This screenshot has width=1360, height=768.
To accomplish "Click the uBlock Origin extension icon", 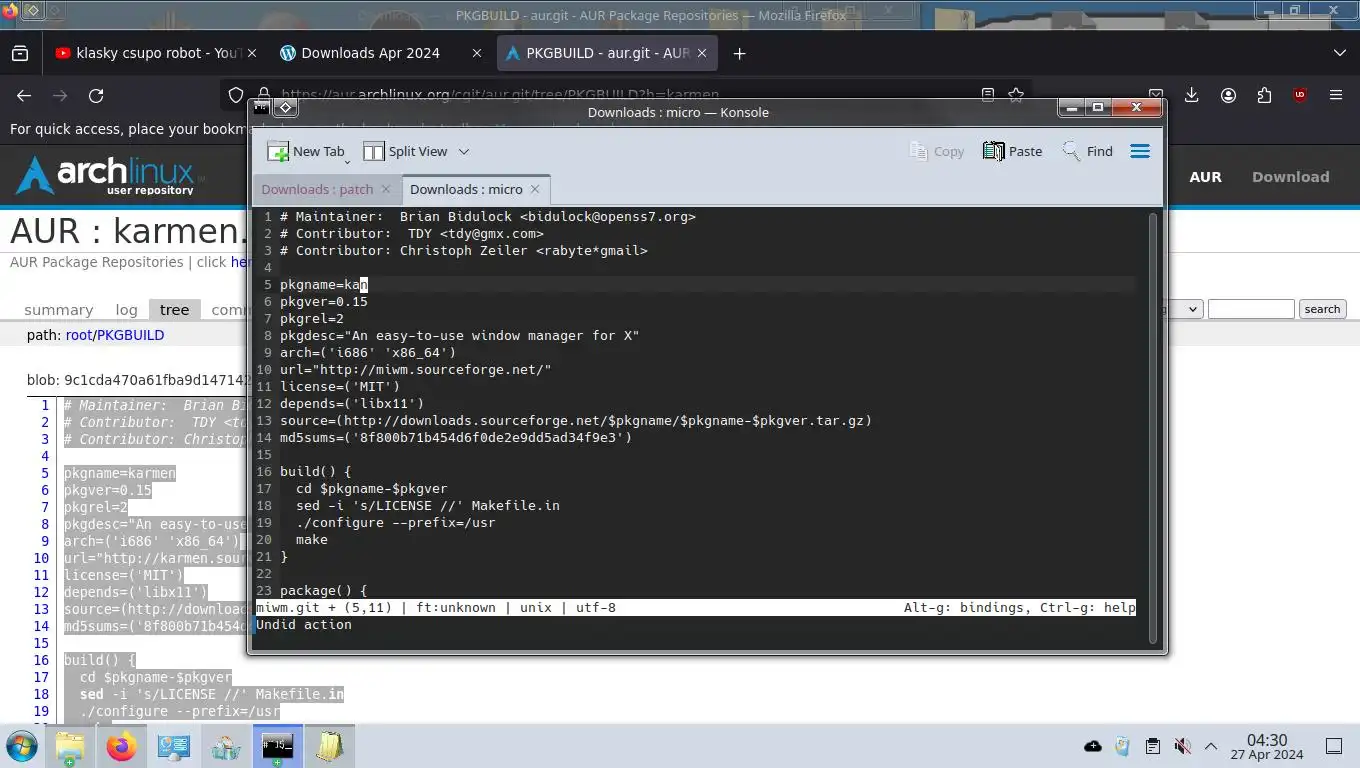I will coord(1300,95).
